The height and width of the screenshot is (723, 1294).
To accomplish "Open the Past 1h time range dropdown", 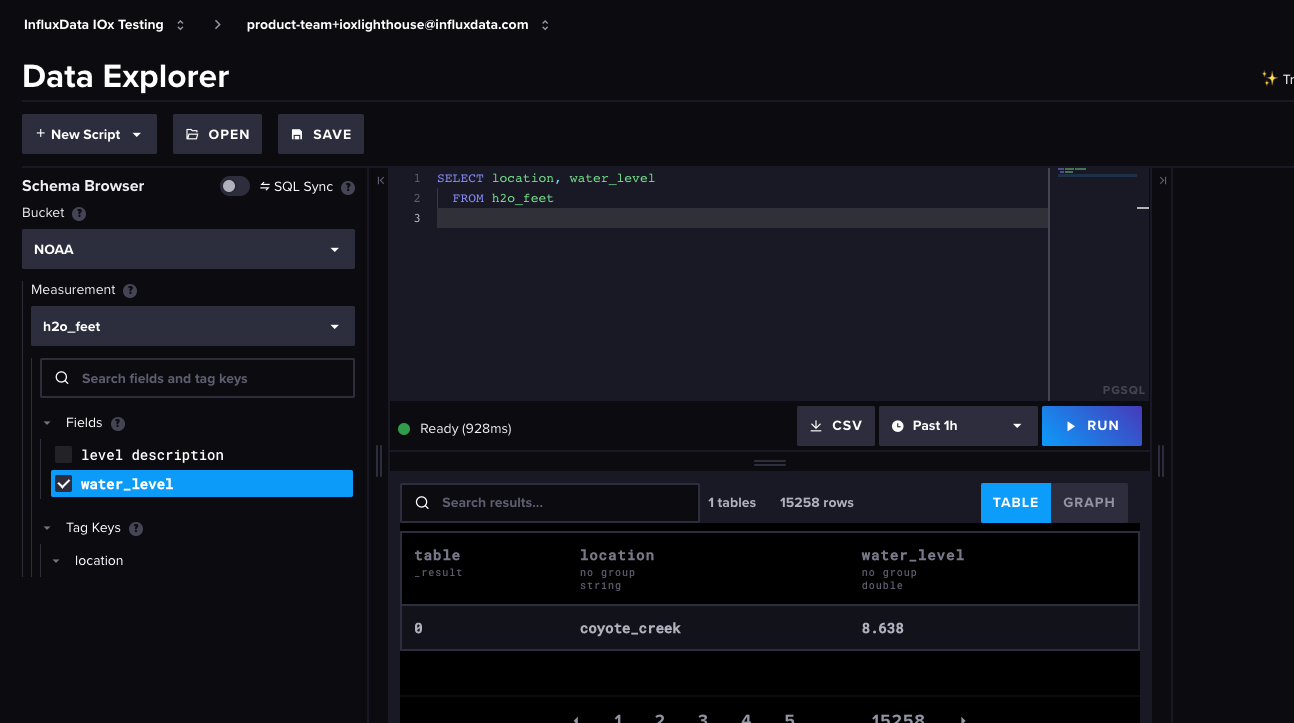I will tap(957, 425).
